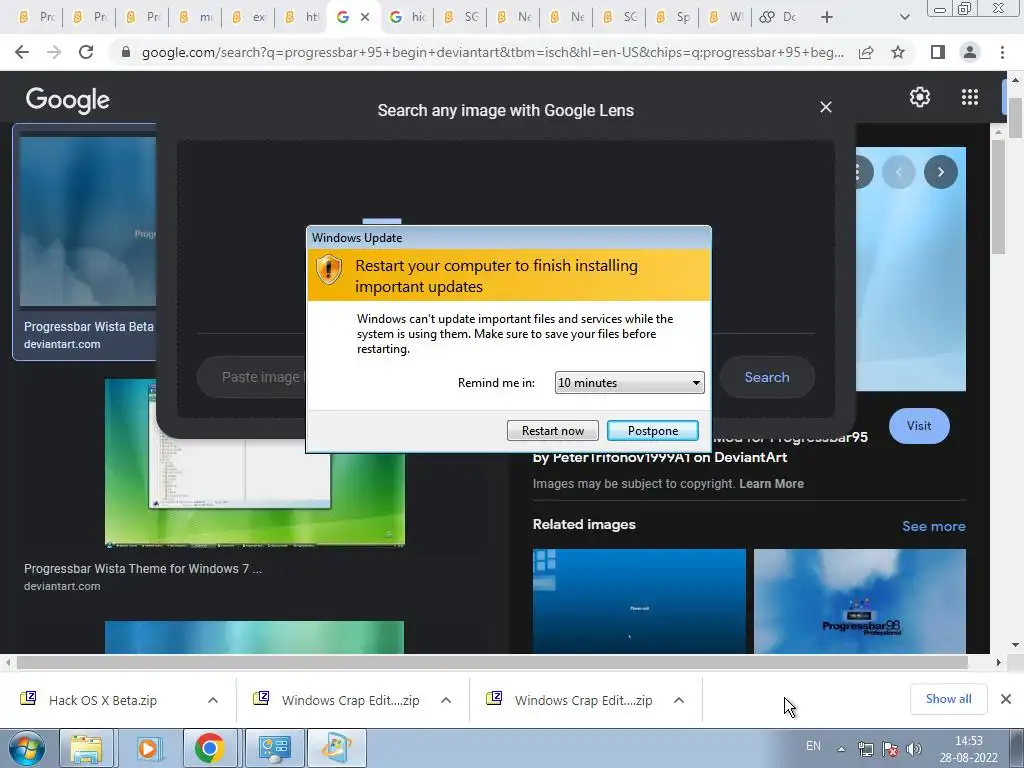Click the Restart now button
Viewport: 1024px width, 768px height.
552,430
